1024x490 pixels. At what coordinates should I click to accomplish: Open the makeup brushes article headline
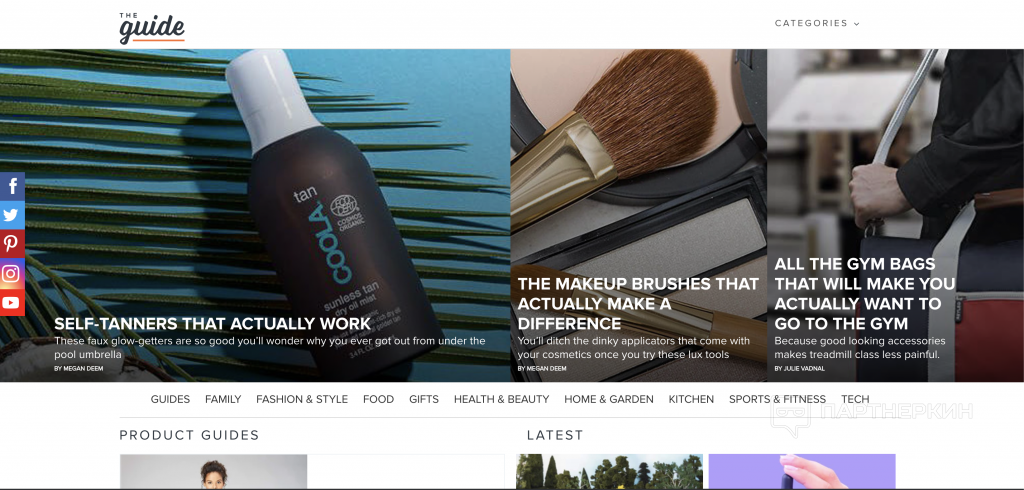(x=638, y=304)
